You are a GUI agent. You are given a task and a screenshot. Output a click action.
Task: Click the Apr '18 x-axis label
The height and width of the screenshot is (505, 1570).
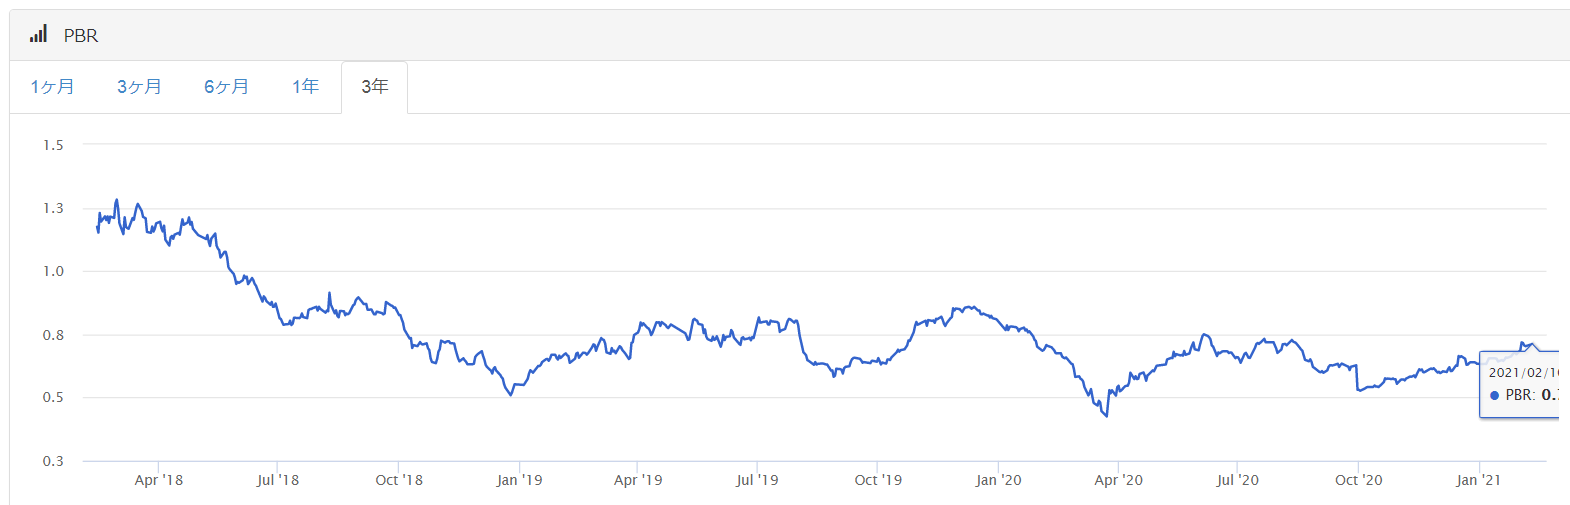click(x=159, y=480)
